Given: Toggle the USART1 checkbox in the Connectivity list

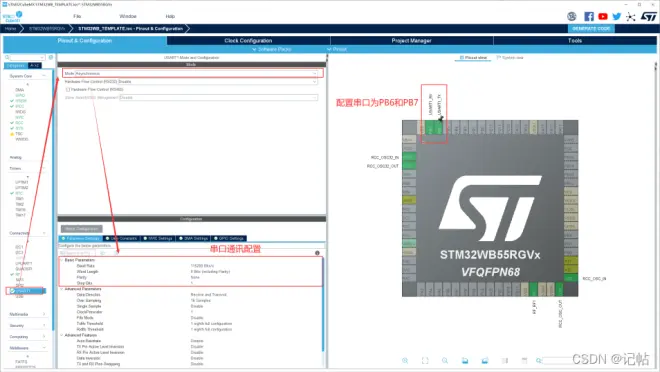Looking at the screenshot, I should (13, 291).
